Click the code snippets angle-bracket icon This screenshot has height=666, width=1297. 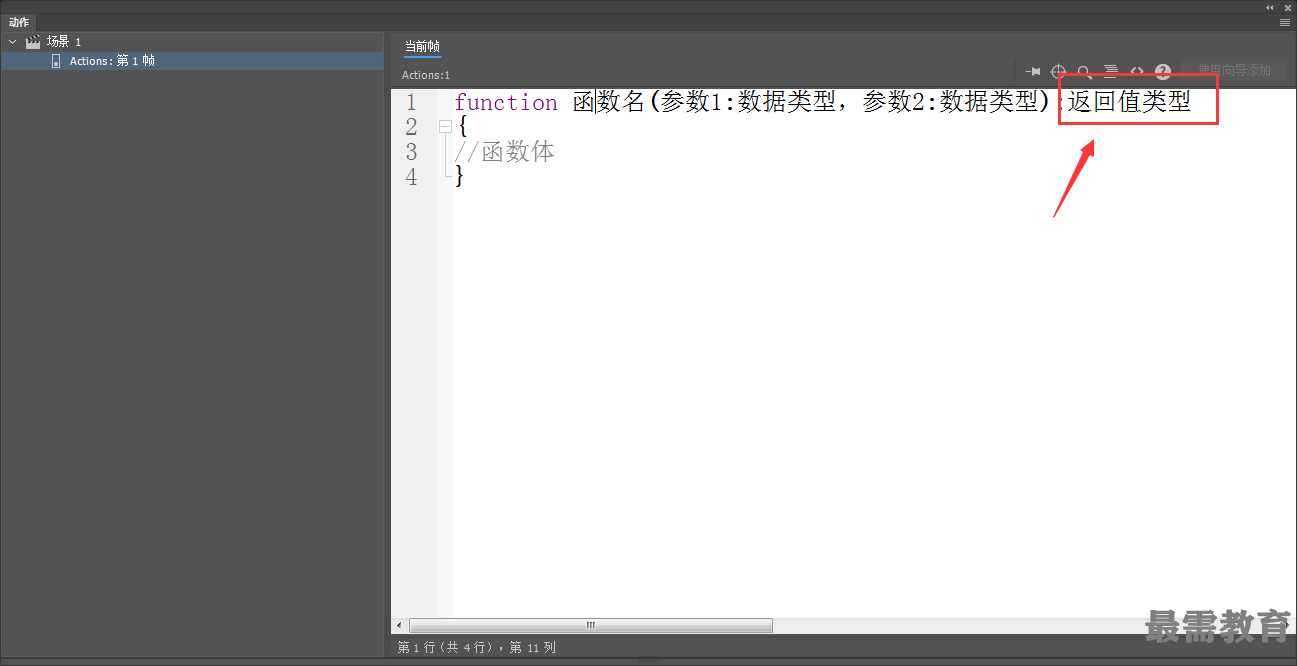click(x=1137, y=72)
